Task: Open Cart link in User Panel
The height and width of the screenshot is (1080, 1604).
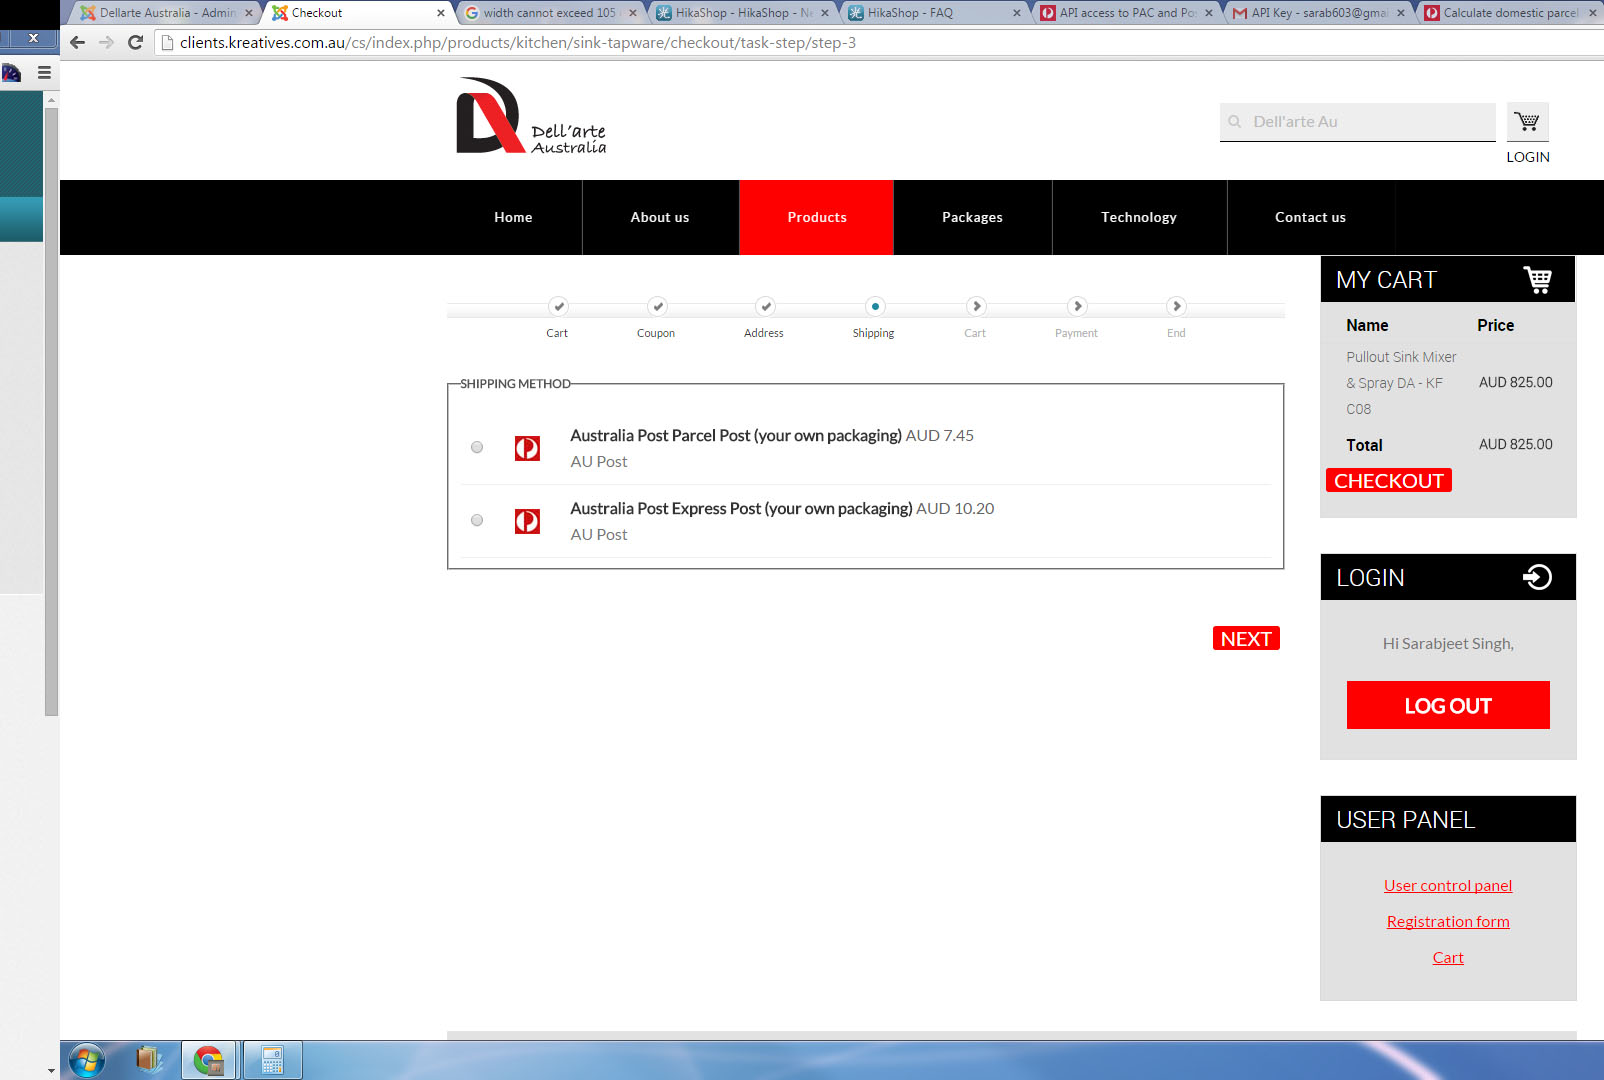Action: (1448, 957)
